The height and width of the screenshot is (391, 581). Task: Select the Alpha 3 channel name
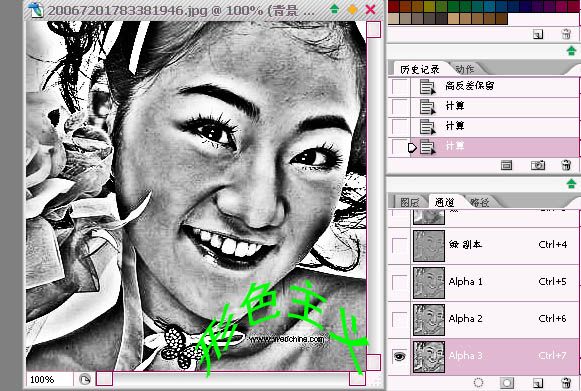click(465, 356)
